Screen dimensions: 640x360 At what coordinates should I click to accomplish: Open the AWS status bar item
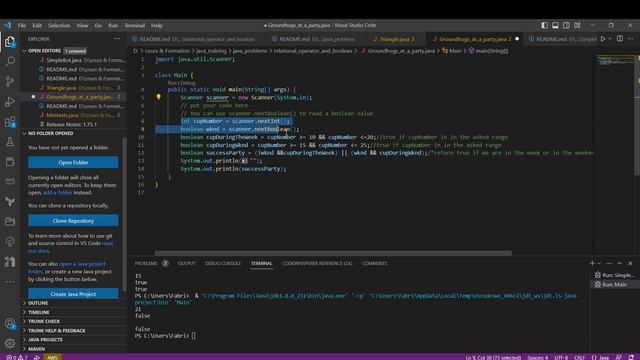(52, 357)
